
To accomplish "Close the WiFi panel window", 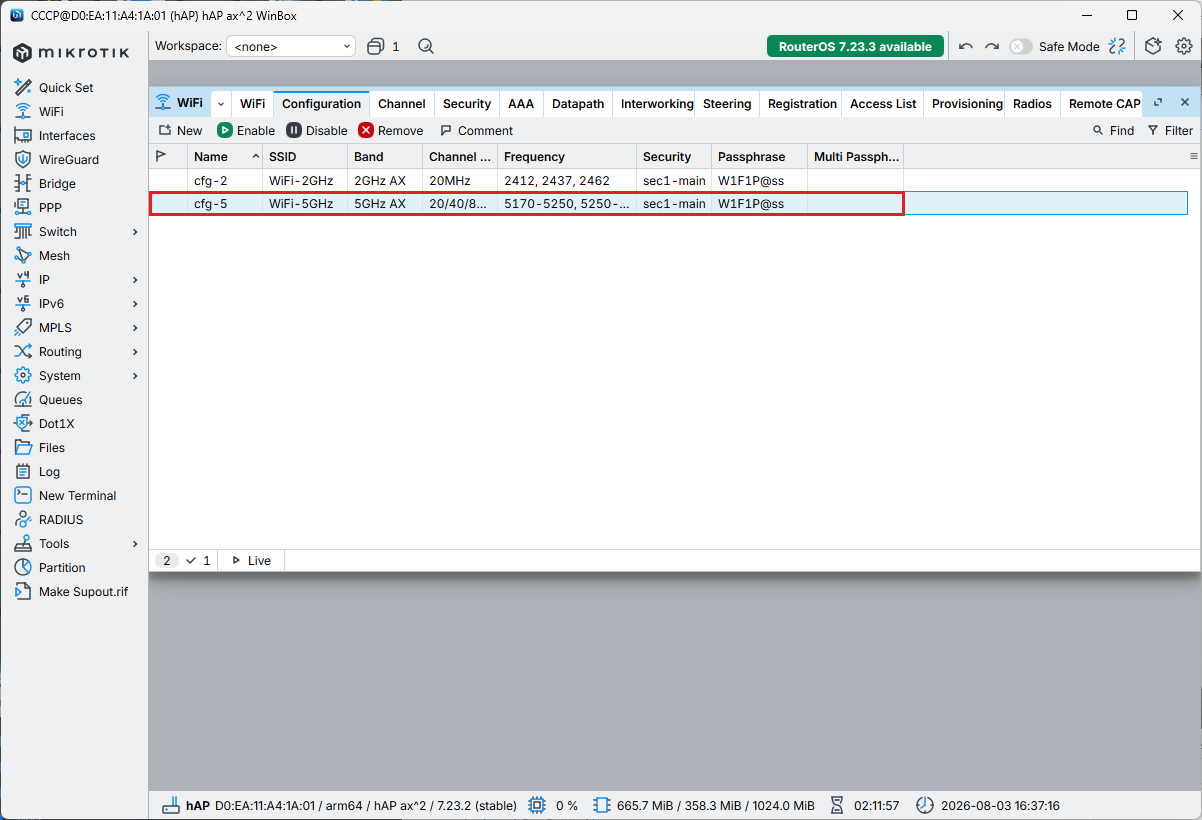I will [1185, 102].
